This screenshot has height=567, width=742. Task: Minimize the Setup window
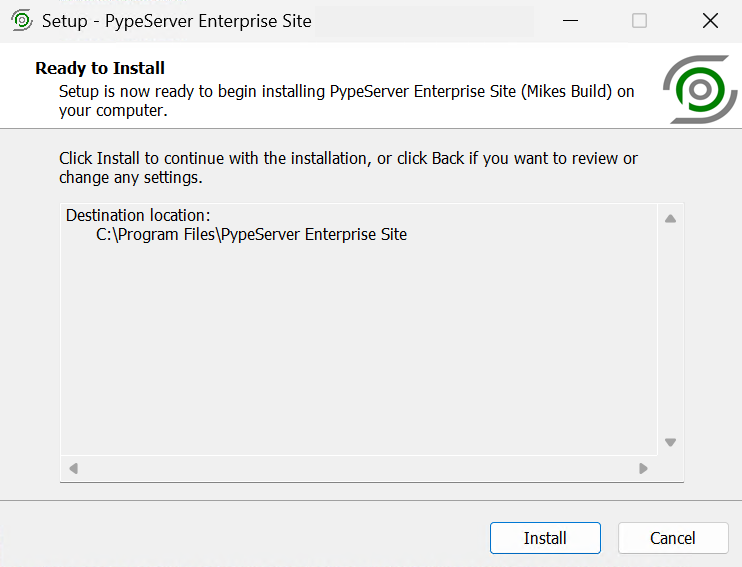[570, 20]
